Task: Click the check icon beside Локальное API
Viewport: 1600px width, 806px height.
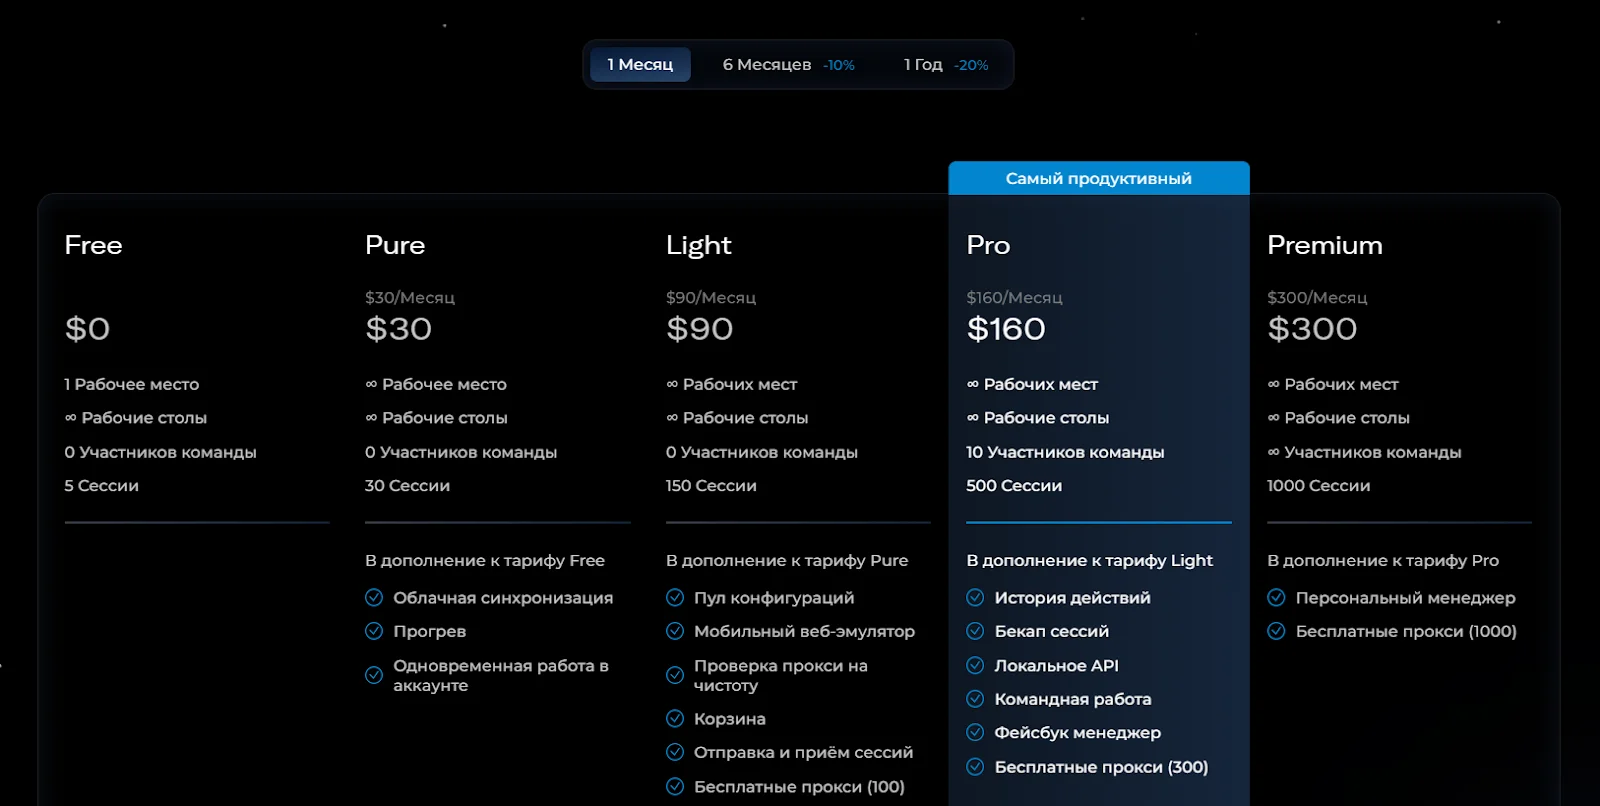Action: [x=975, y=666]
